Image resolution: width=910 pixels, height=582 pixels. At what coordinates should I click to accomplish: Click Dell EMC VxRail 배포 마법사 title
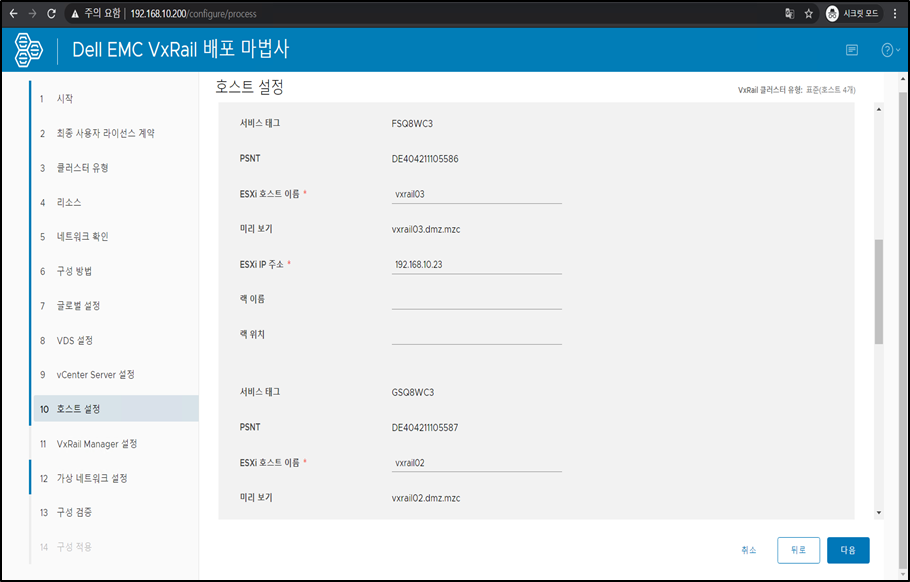pyautogui.click(x=180, y=49)
